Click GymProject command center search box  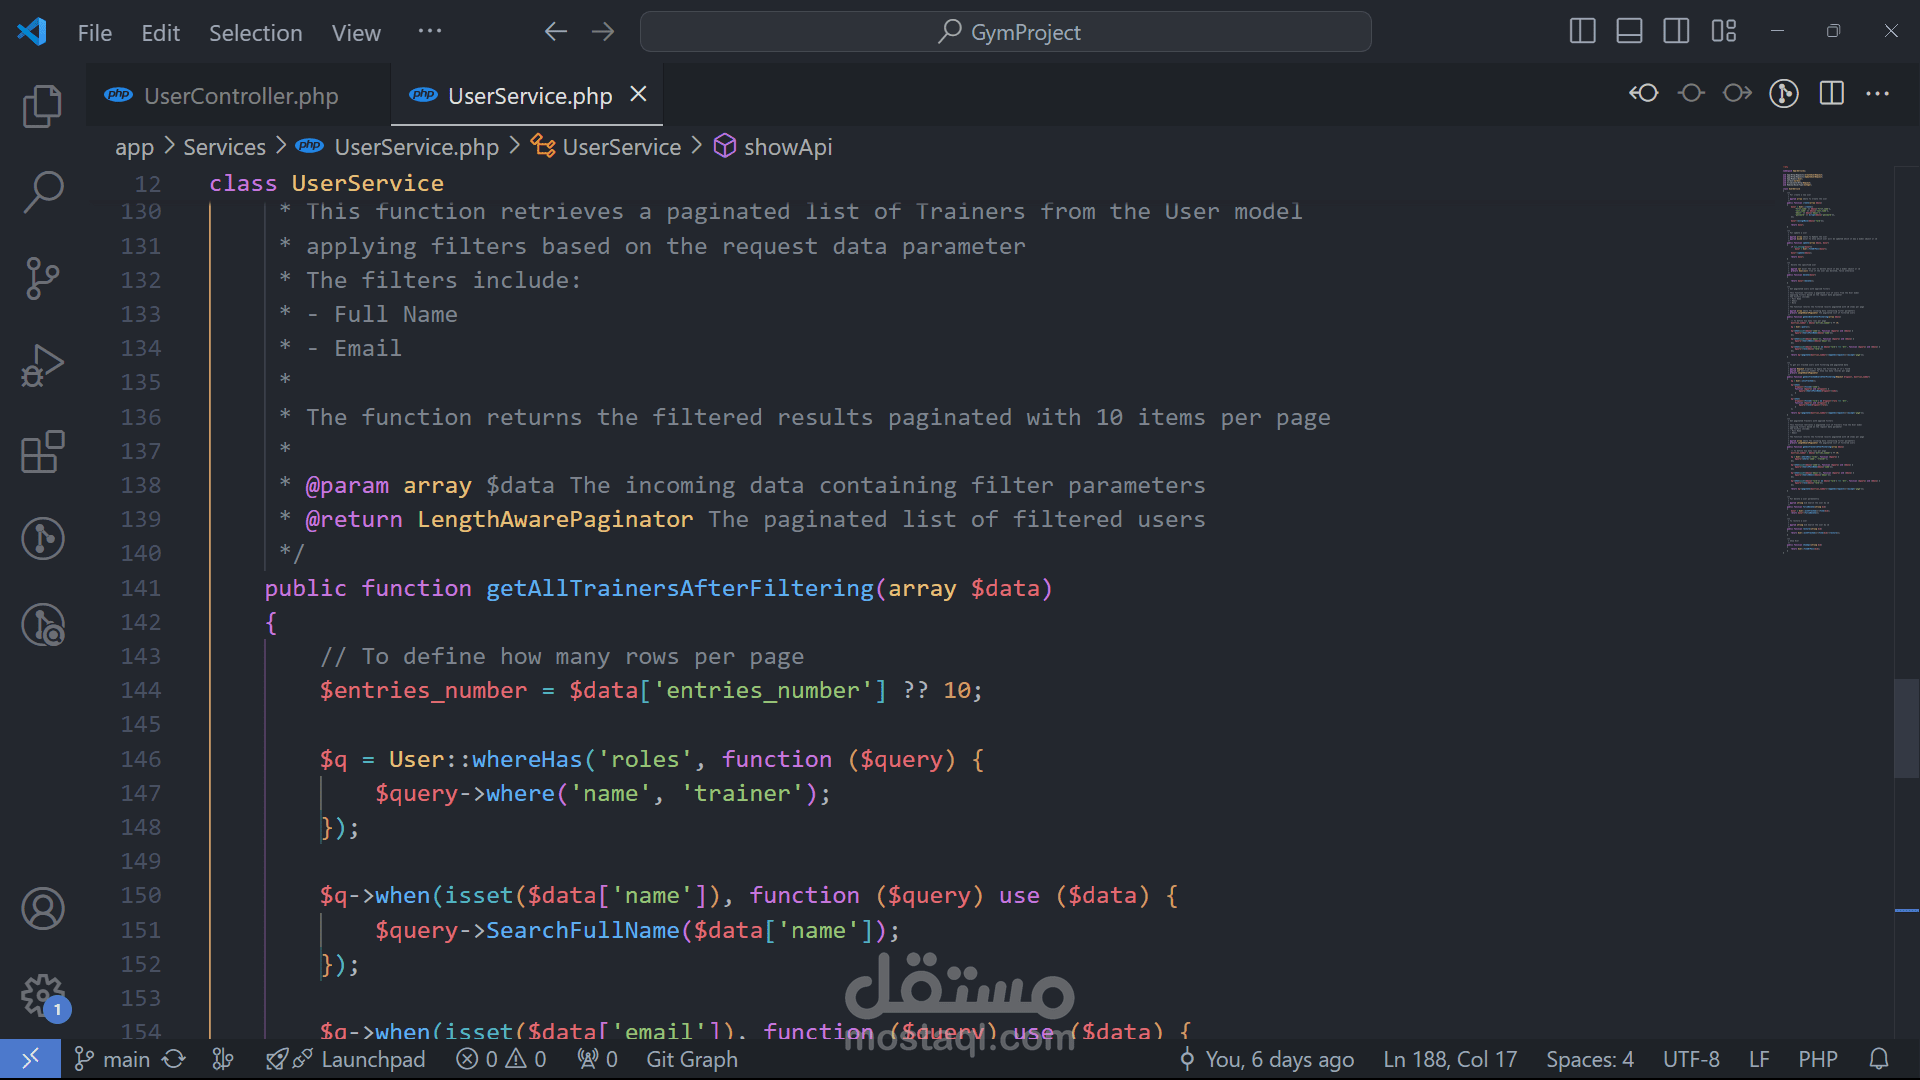(x=1005, y=32)
